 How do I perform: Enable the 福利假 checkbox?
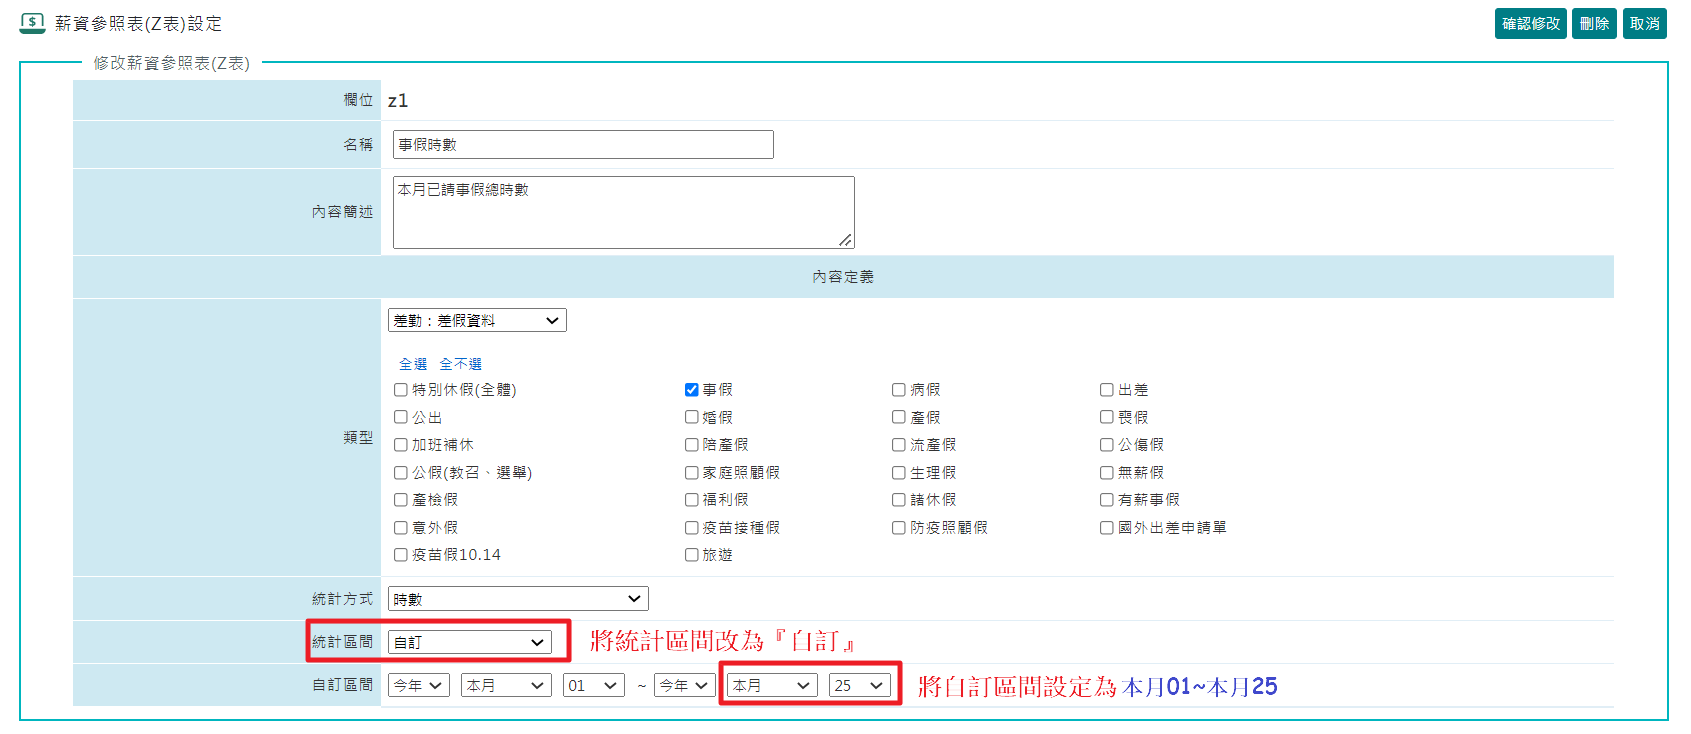pos(692,500)
